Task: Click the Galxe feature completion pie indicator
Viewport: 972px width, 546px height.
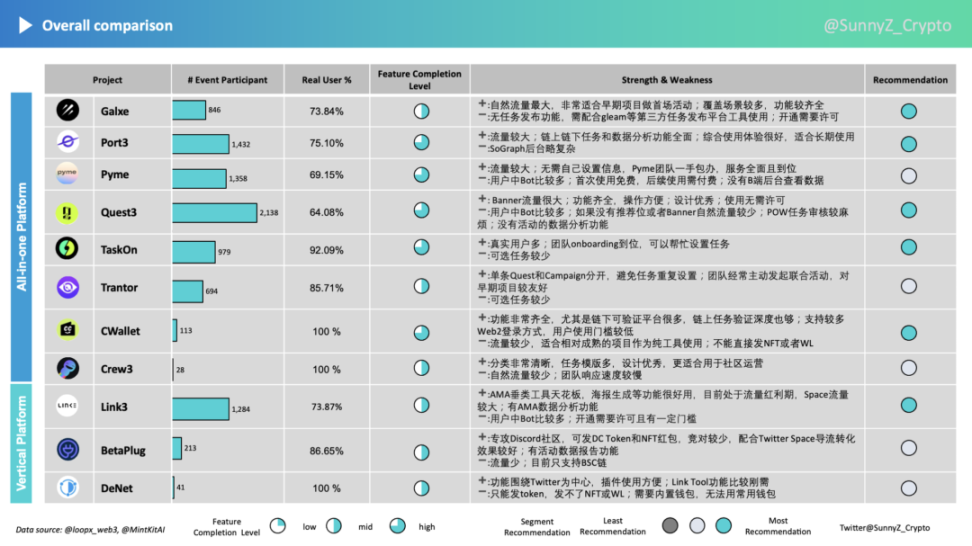Action: click(421, 111)
